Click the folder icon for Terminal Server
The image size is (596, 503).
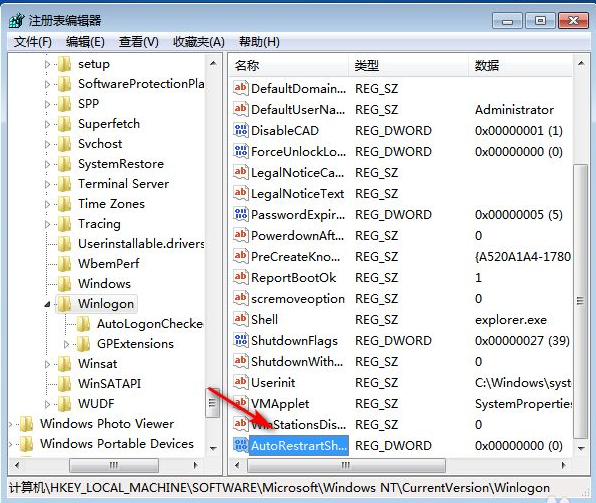(x=65, y=184)
